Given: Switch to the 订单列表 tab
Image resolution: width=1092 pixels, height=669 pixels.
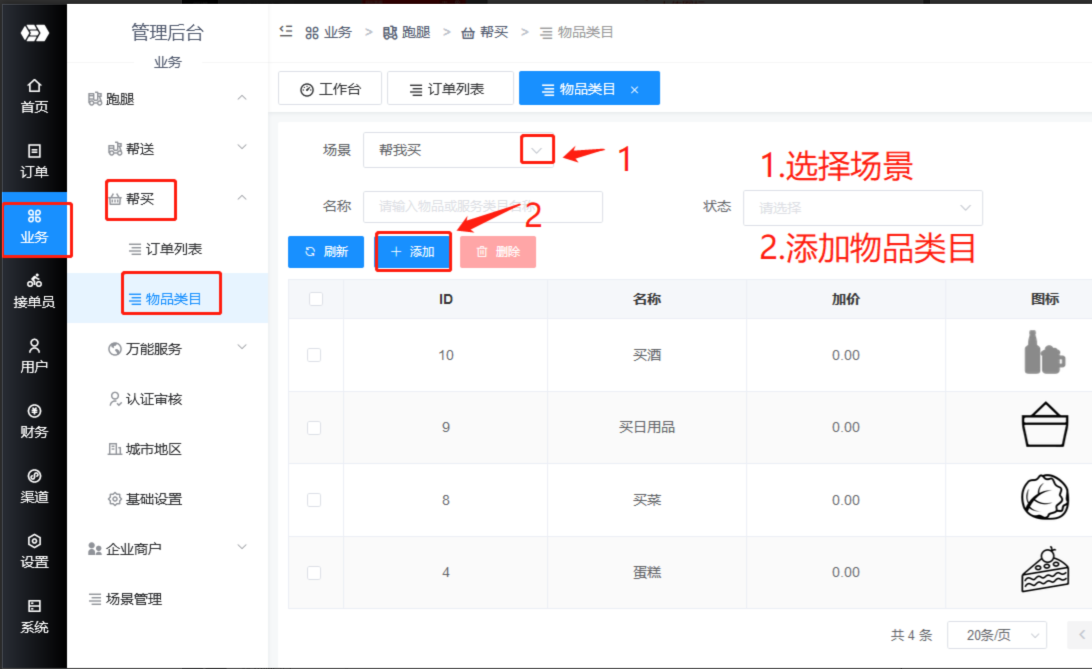Looking at the screenshot, I should (449, 89).
